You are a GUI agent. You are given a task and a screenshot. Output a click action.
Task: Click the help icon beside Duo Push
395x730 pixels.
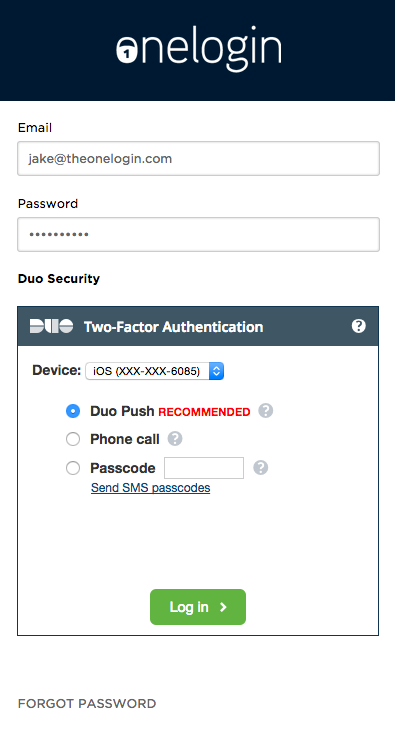[x=266, y=411]
